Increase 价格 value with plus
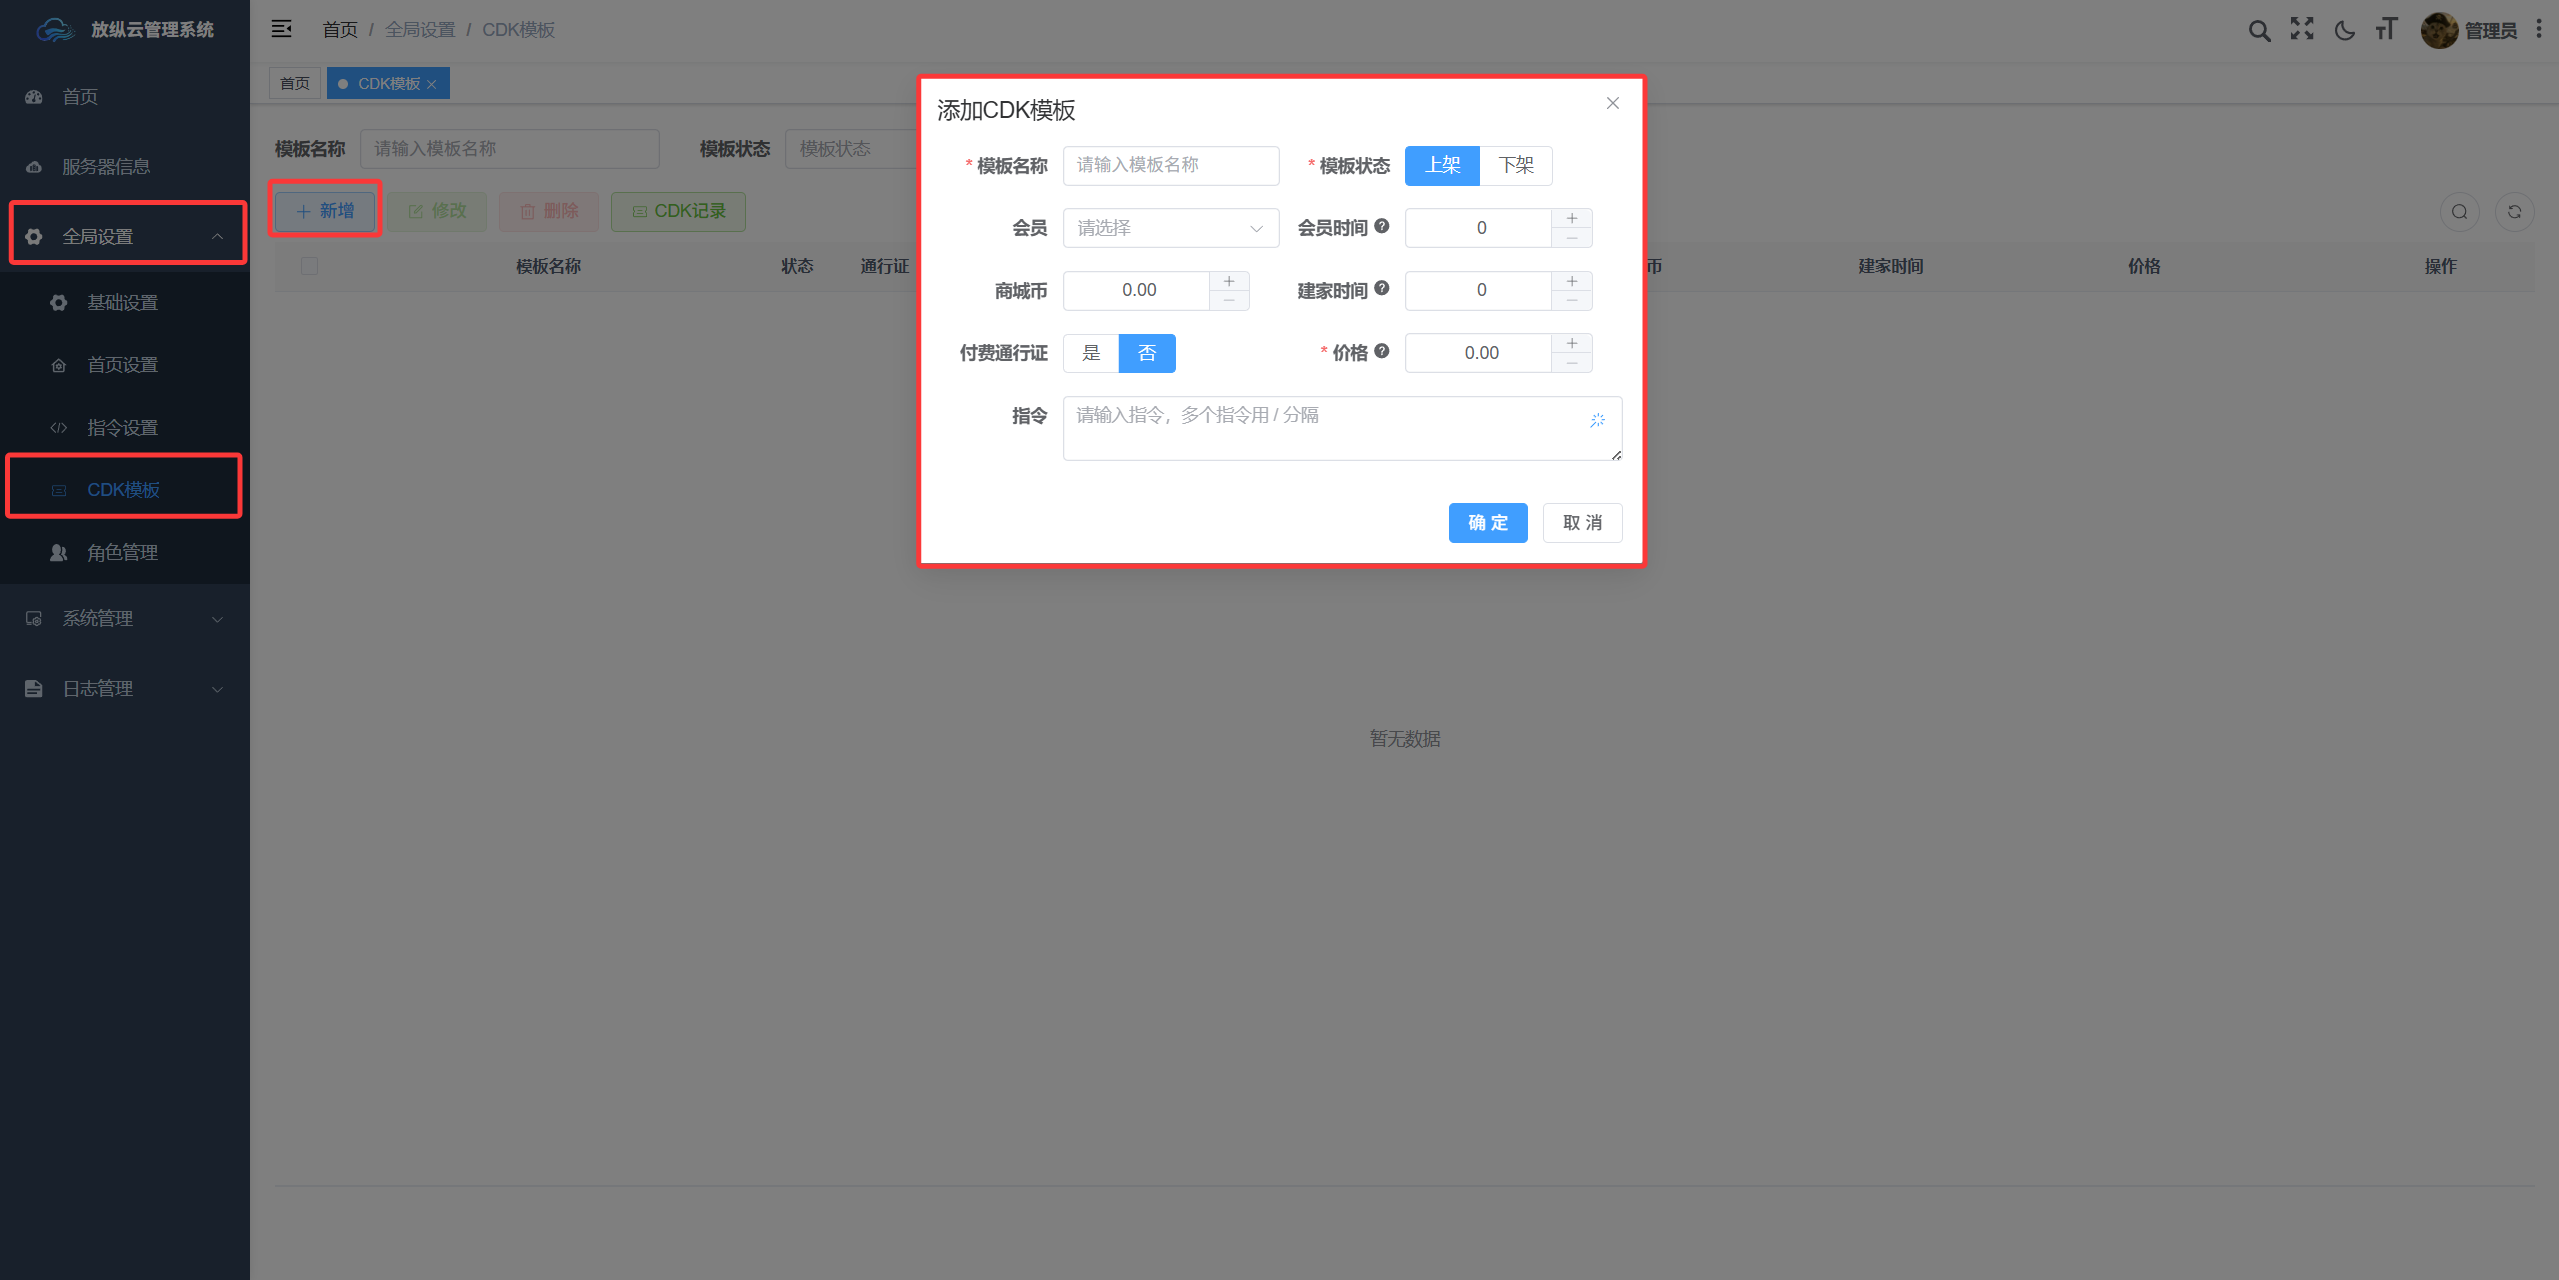The height and width of the screenshot is (1280, 2559). pos(1572,343)
